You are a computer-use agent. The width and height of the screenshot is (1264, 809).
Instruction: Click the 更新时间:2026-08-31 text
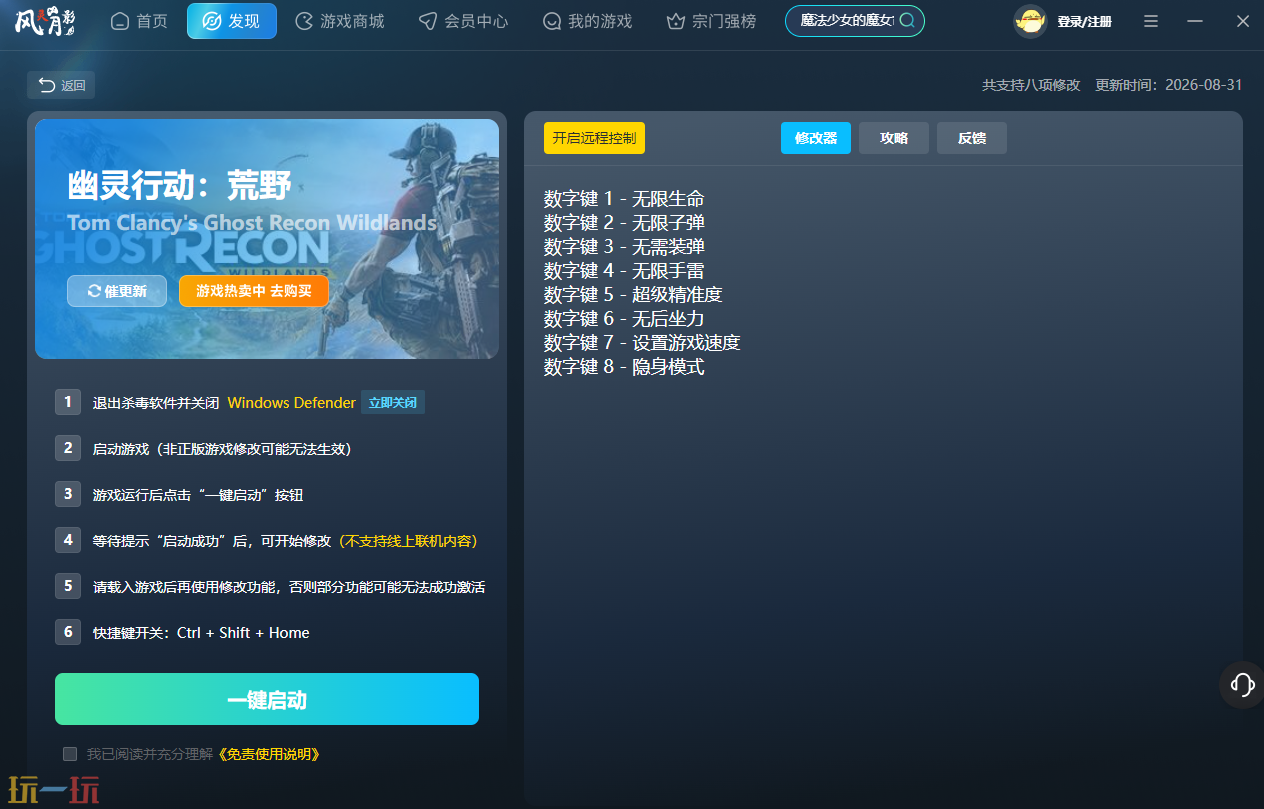pyautogui.click(x=1169, y=85)
